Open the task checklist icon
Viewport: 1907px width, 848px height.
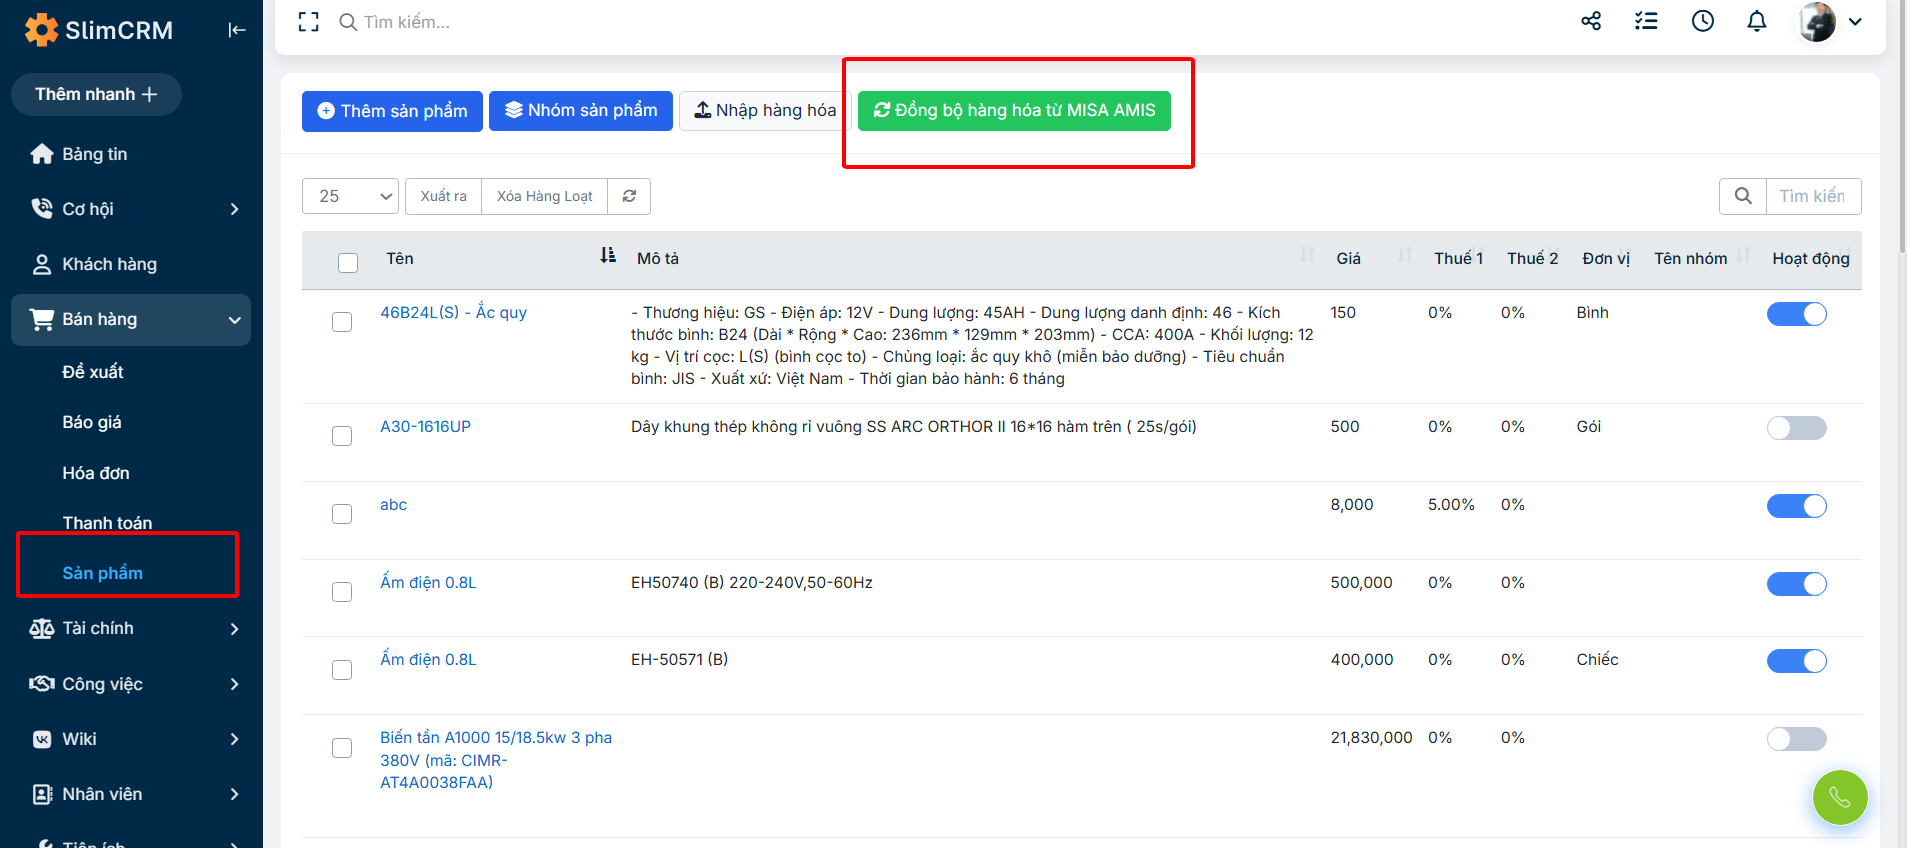click(1646, 21)
